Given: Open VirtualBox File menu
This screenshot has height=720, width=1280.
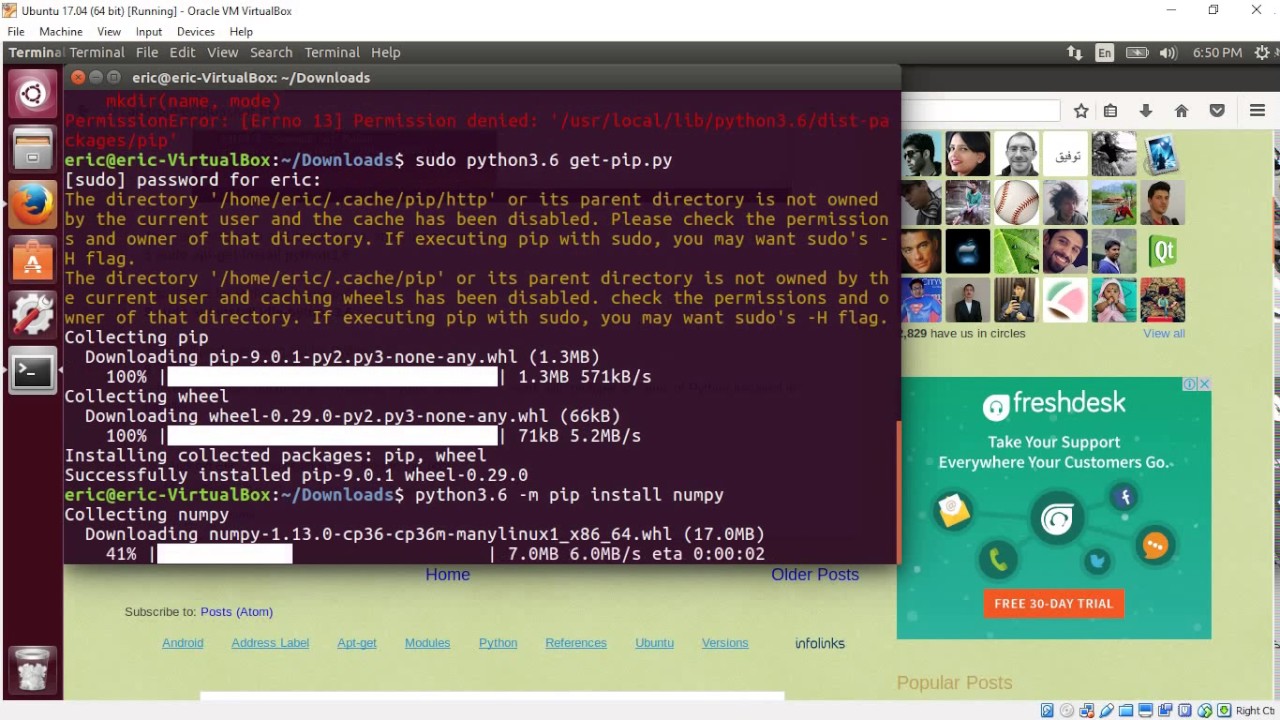Looking at the screenshot, I should (16, 32).
